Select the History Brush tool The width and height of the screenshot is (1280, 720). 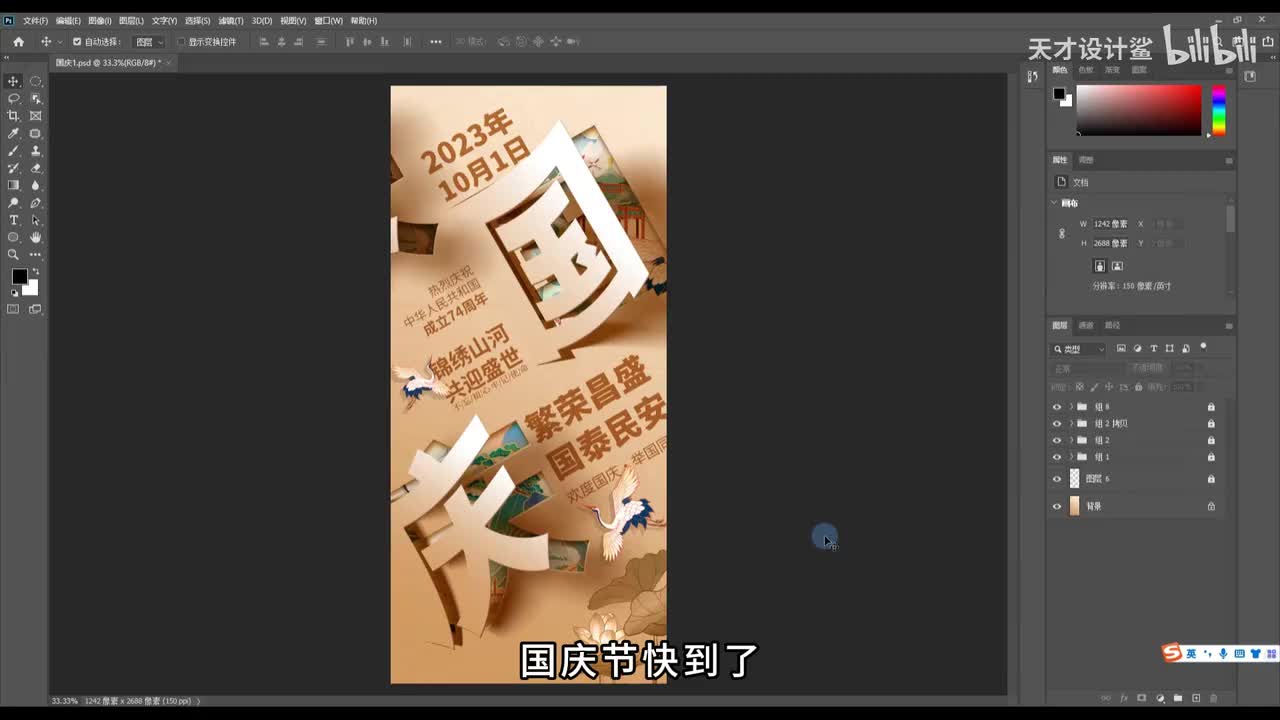click(x=13, y=168)
